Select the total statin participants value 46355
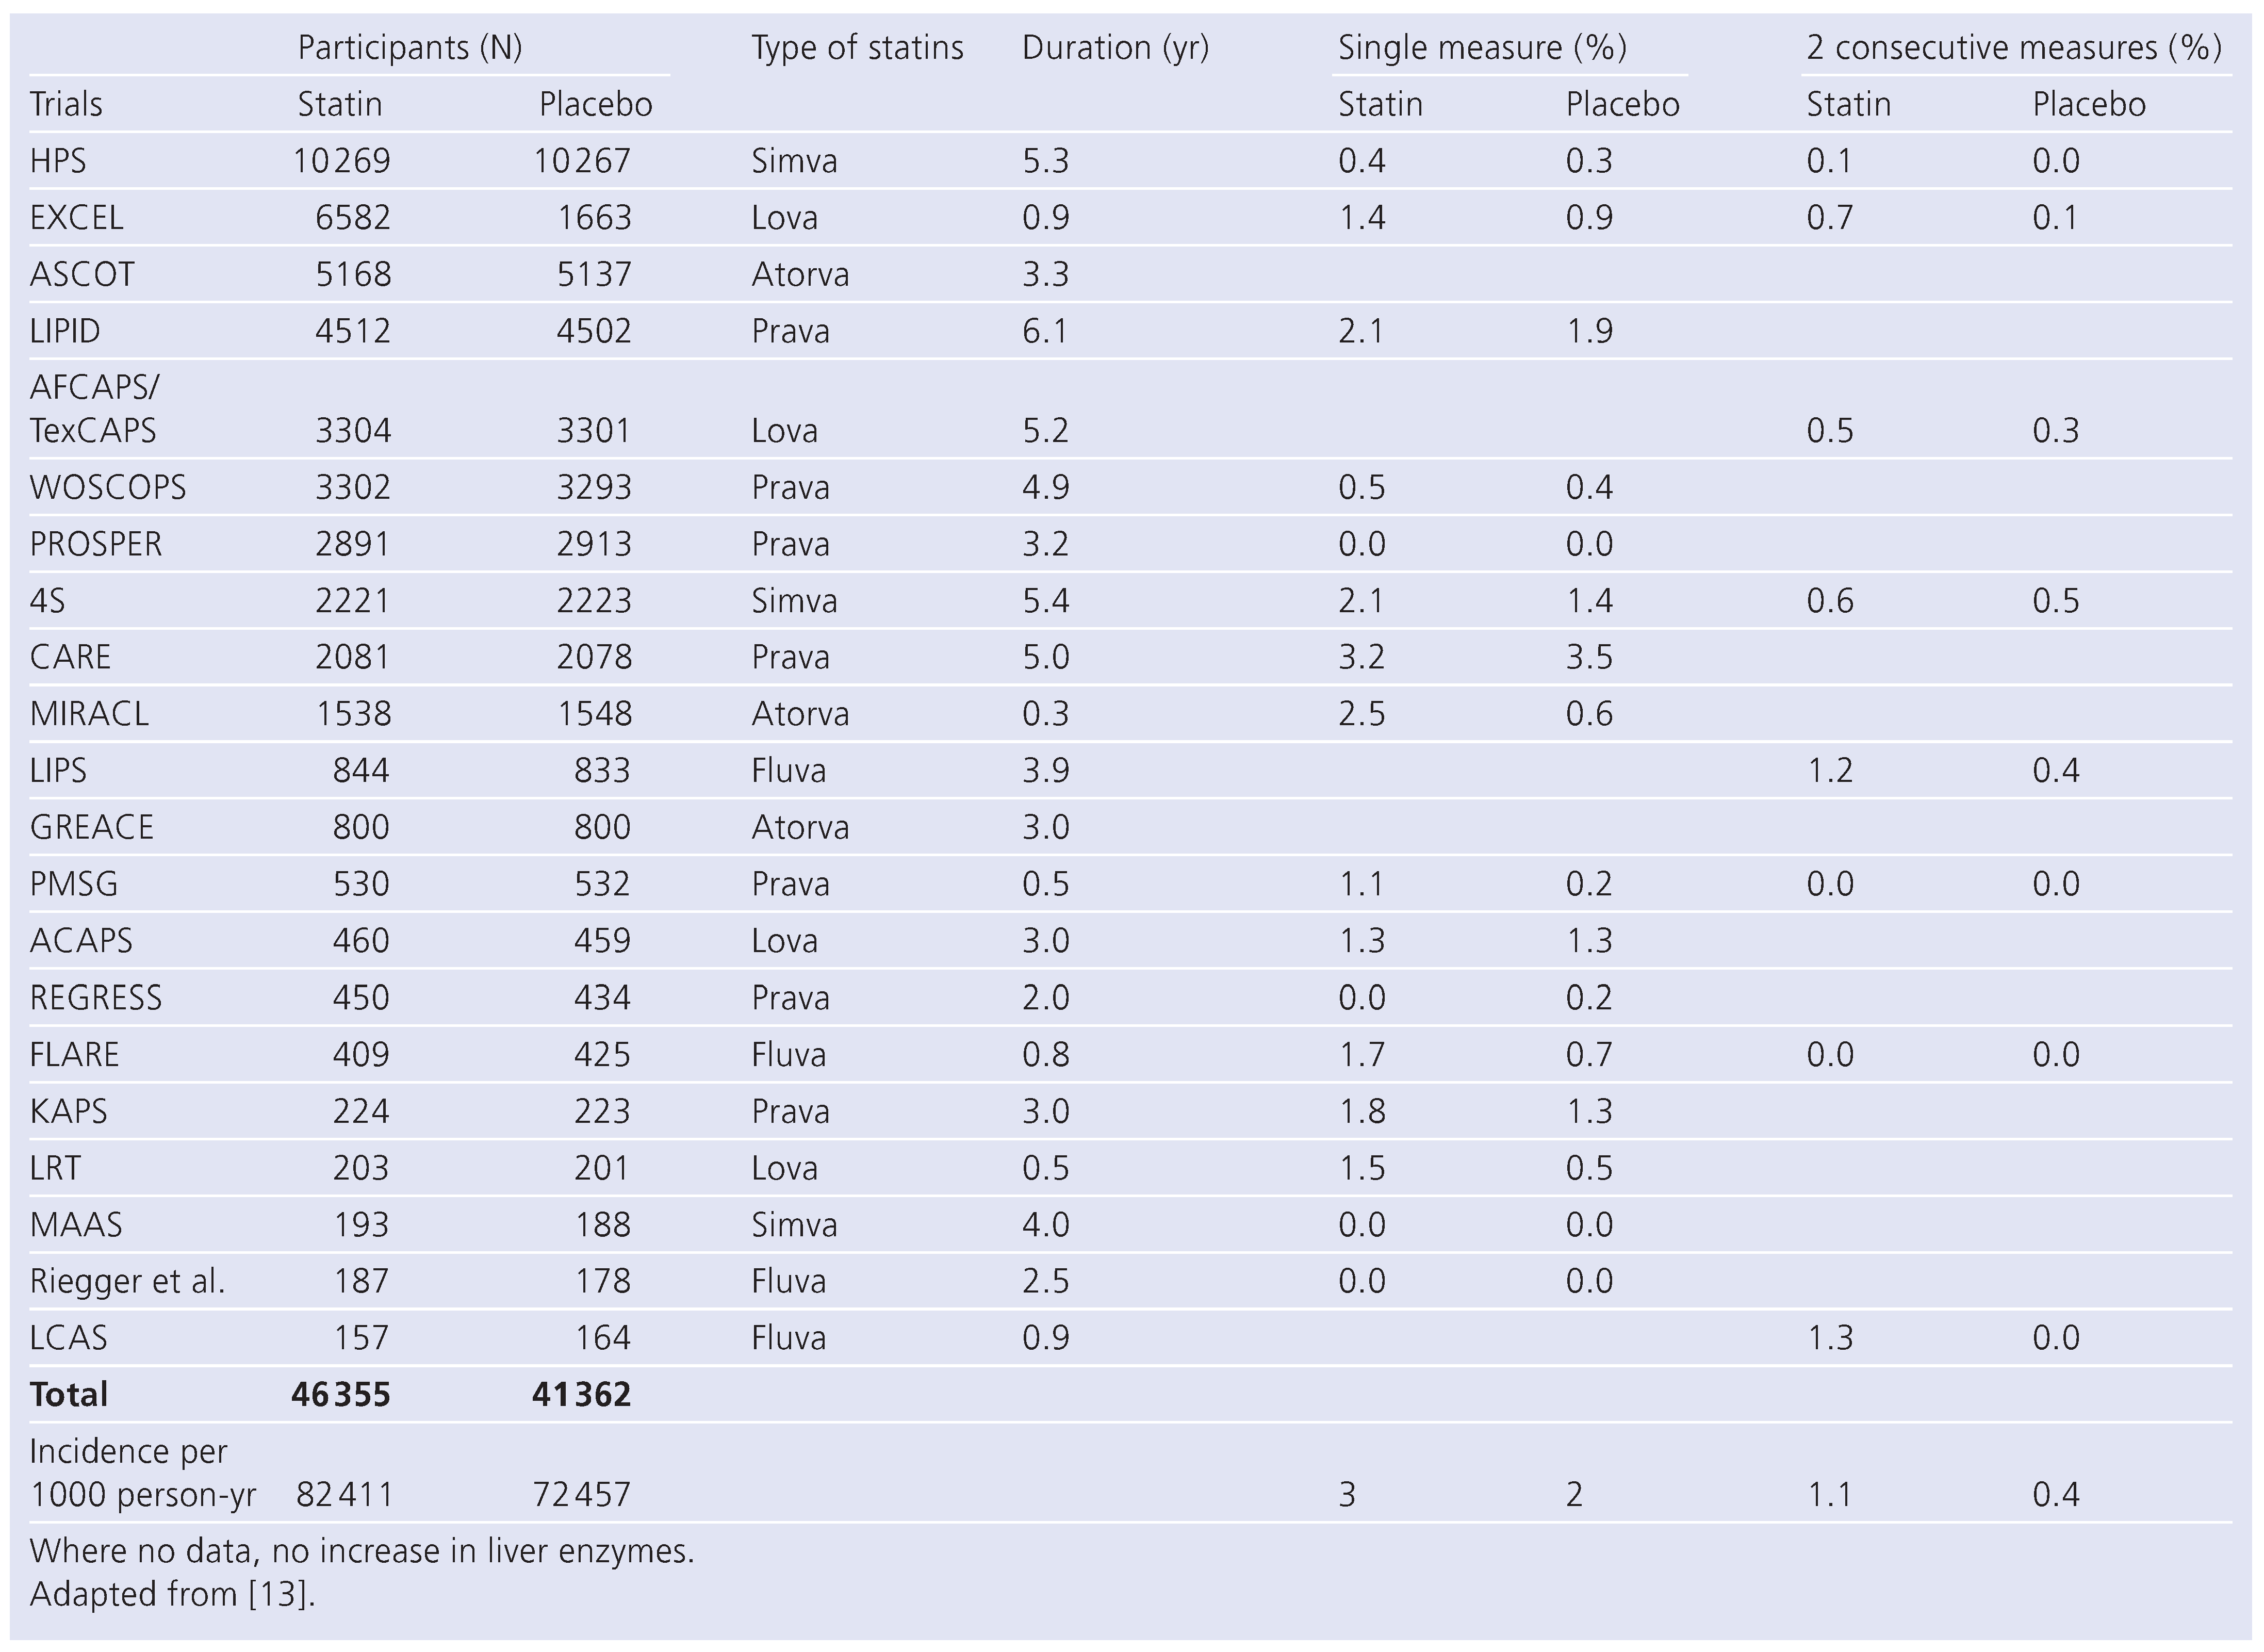The width and height of the screenshot is (2264, 1652). pyautogui.click(x=341, y=1395)
